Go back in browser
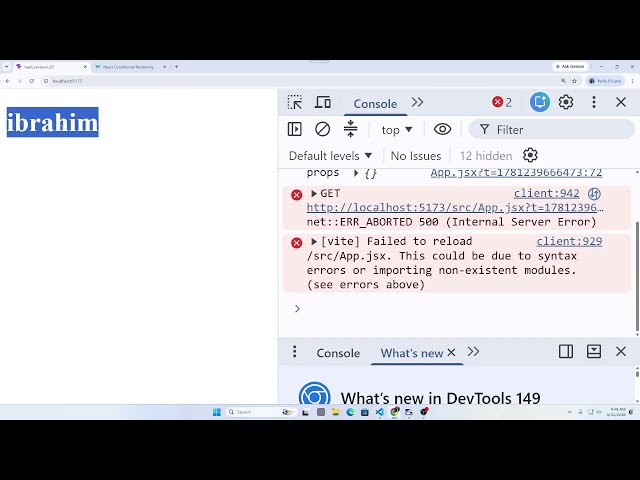Image resolution: width=640 pixels, height=480 pixels. point(8,81)
